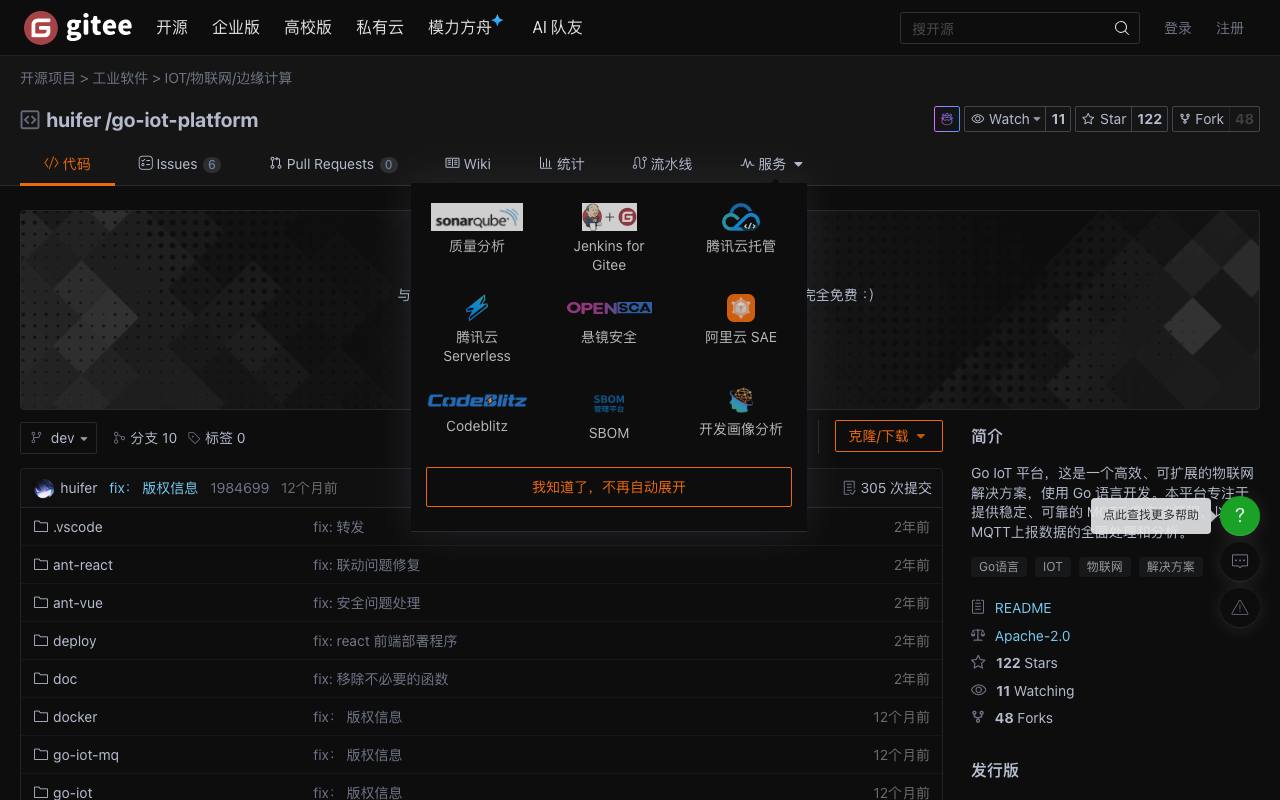Switch to the 代码 tab

(68, 164)
